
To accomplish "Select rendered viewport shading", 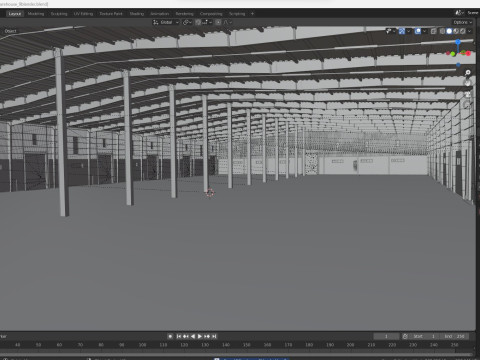I will click(x=462, y=31).
